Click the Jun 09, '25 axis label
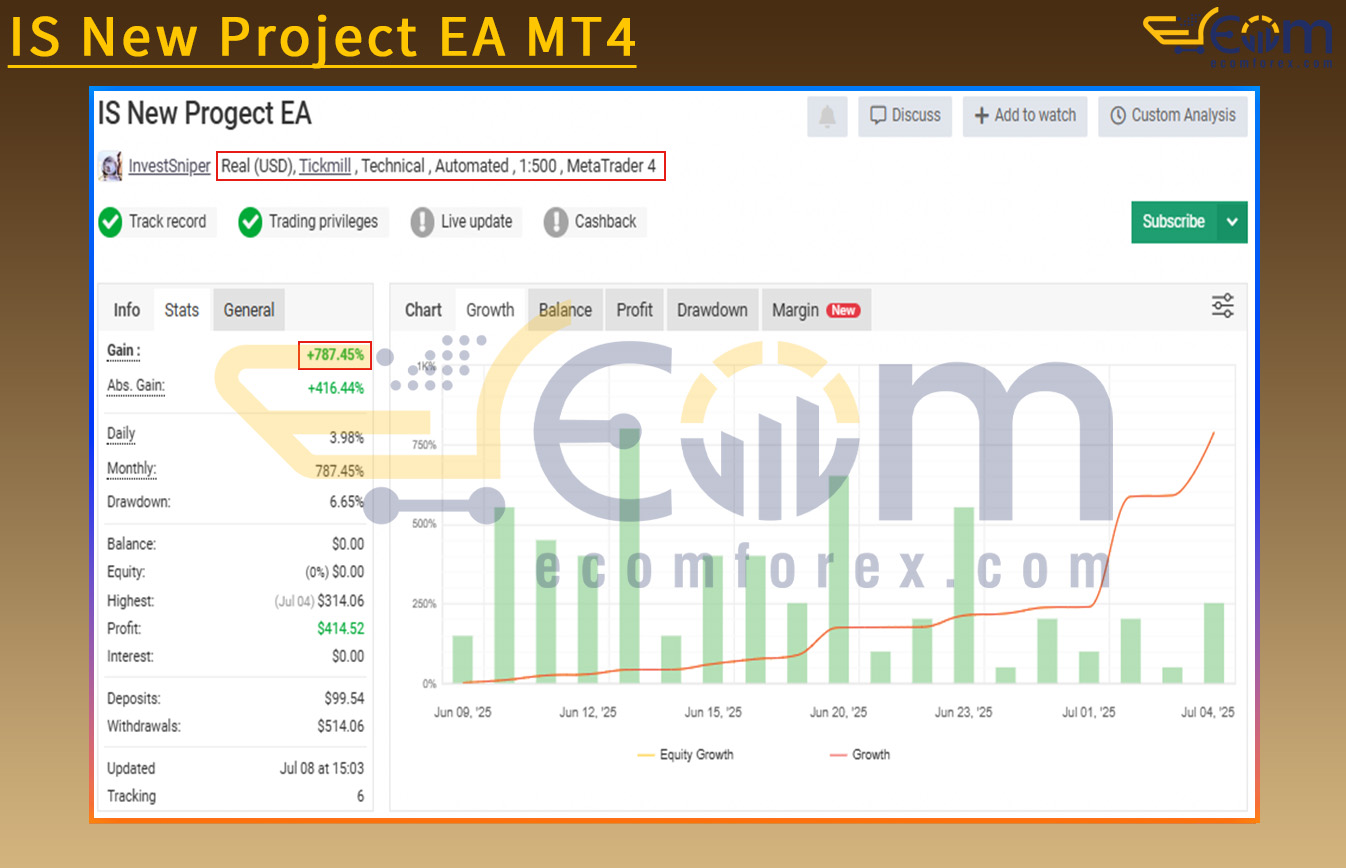Screen dimensions: 1346x868 point(463,713)
